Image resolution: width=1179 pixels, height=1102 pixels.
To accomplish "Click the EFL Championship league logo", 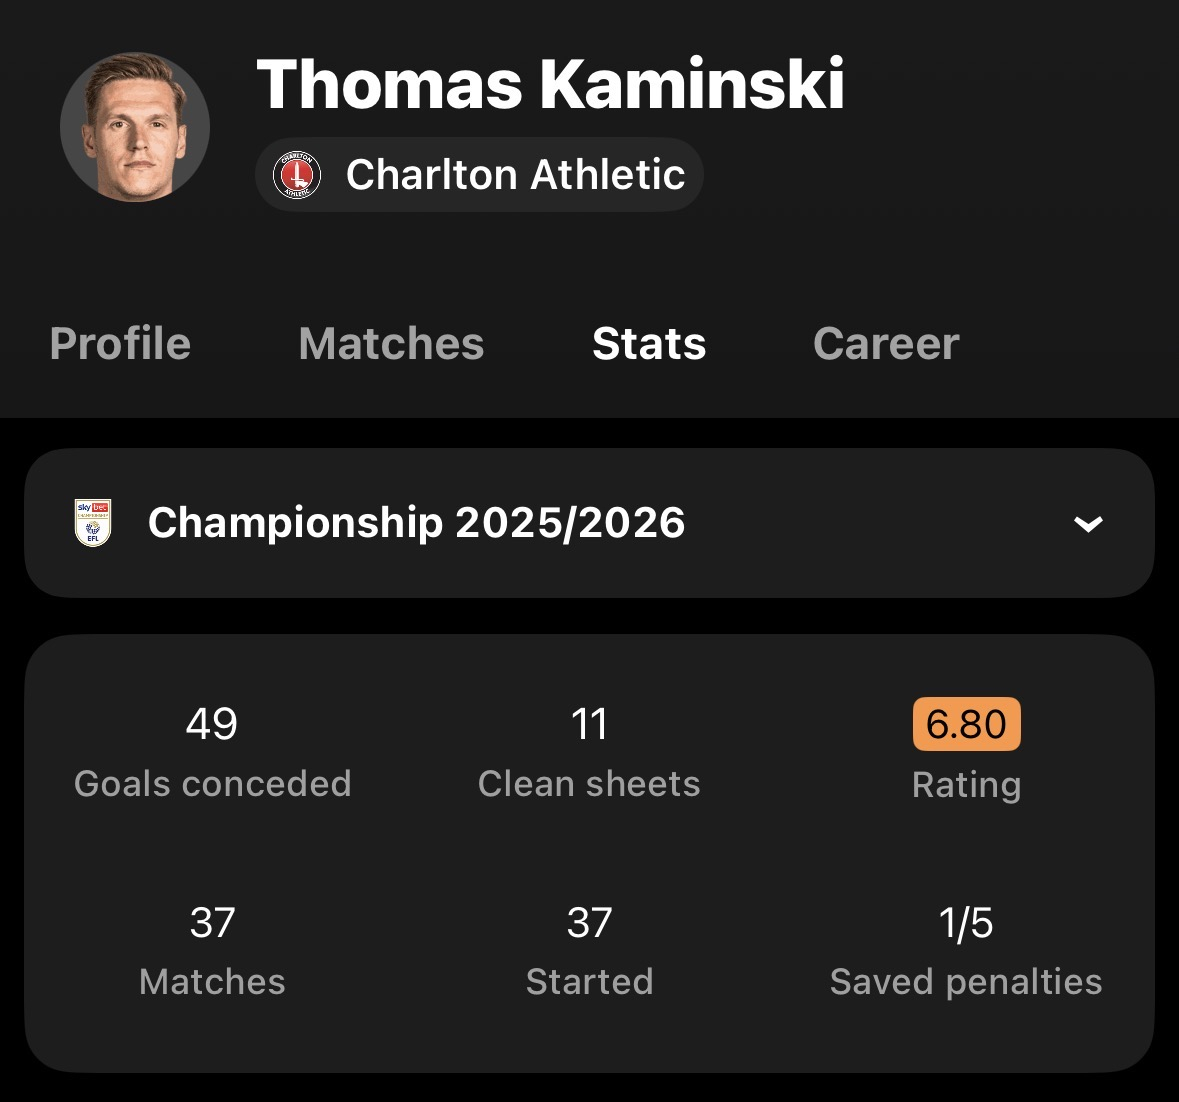I will [x=93, y=522].
